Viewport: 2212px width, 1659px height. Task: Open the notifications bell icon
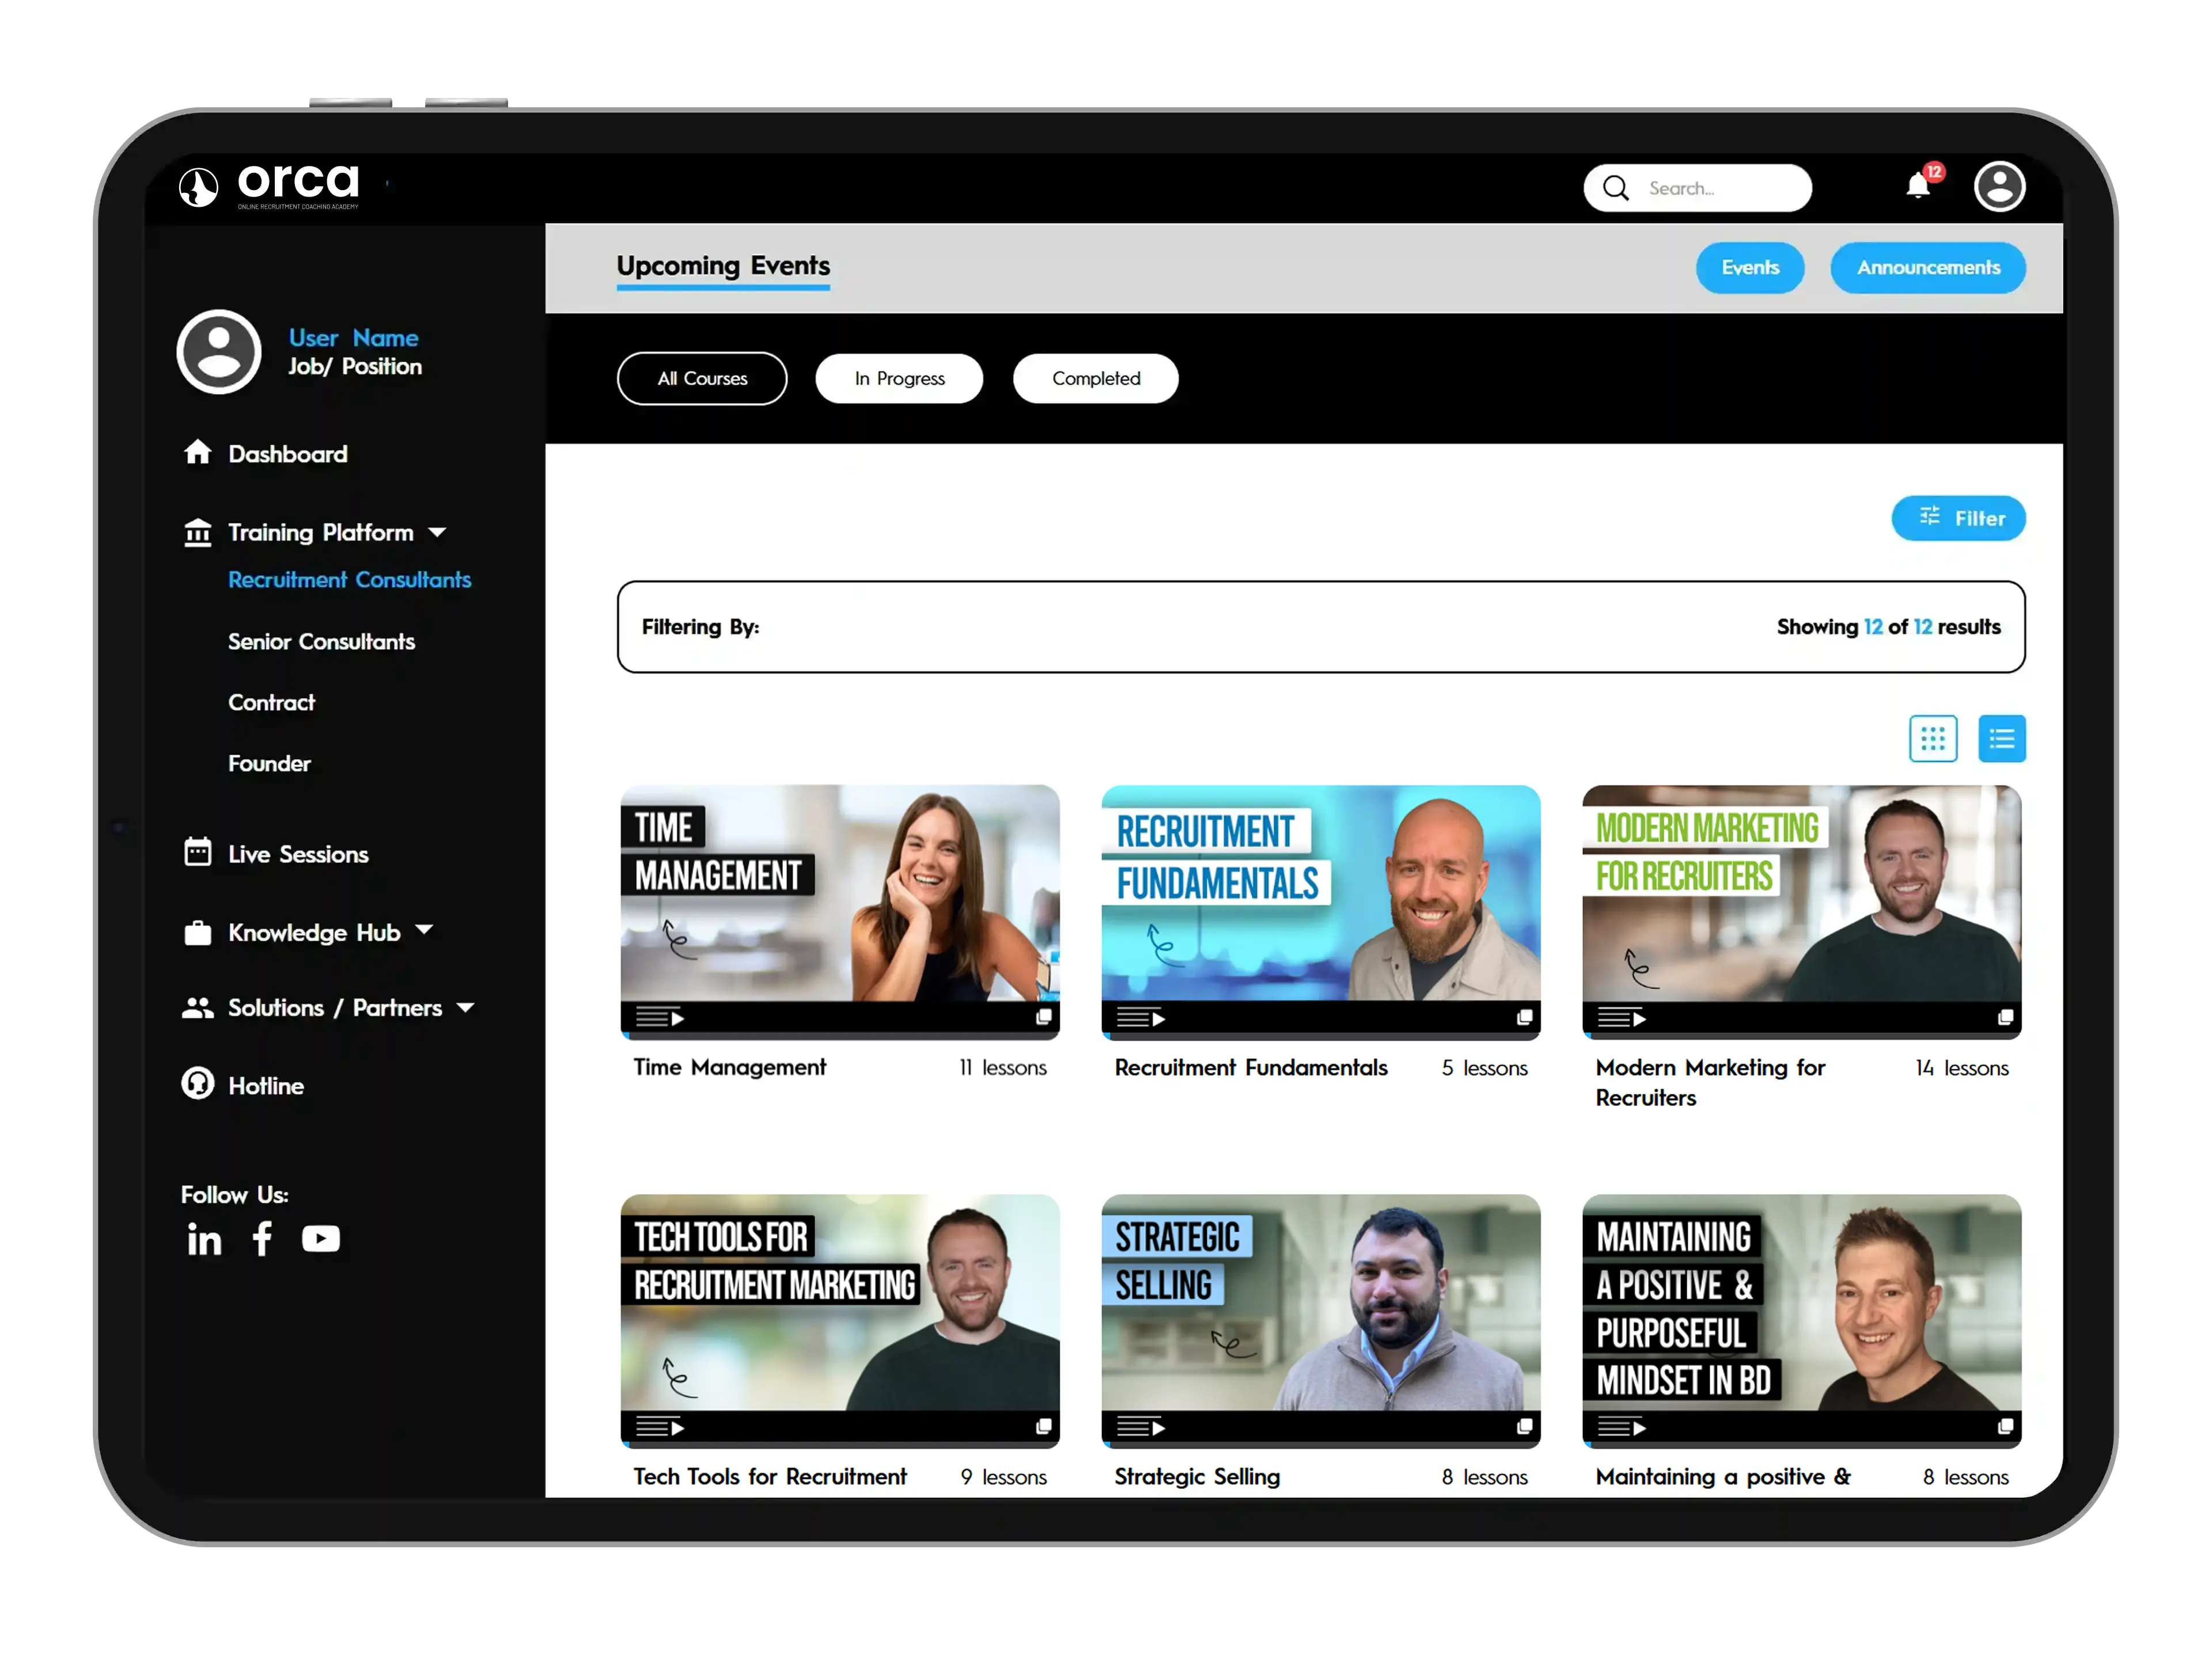coord(1917,187)
